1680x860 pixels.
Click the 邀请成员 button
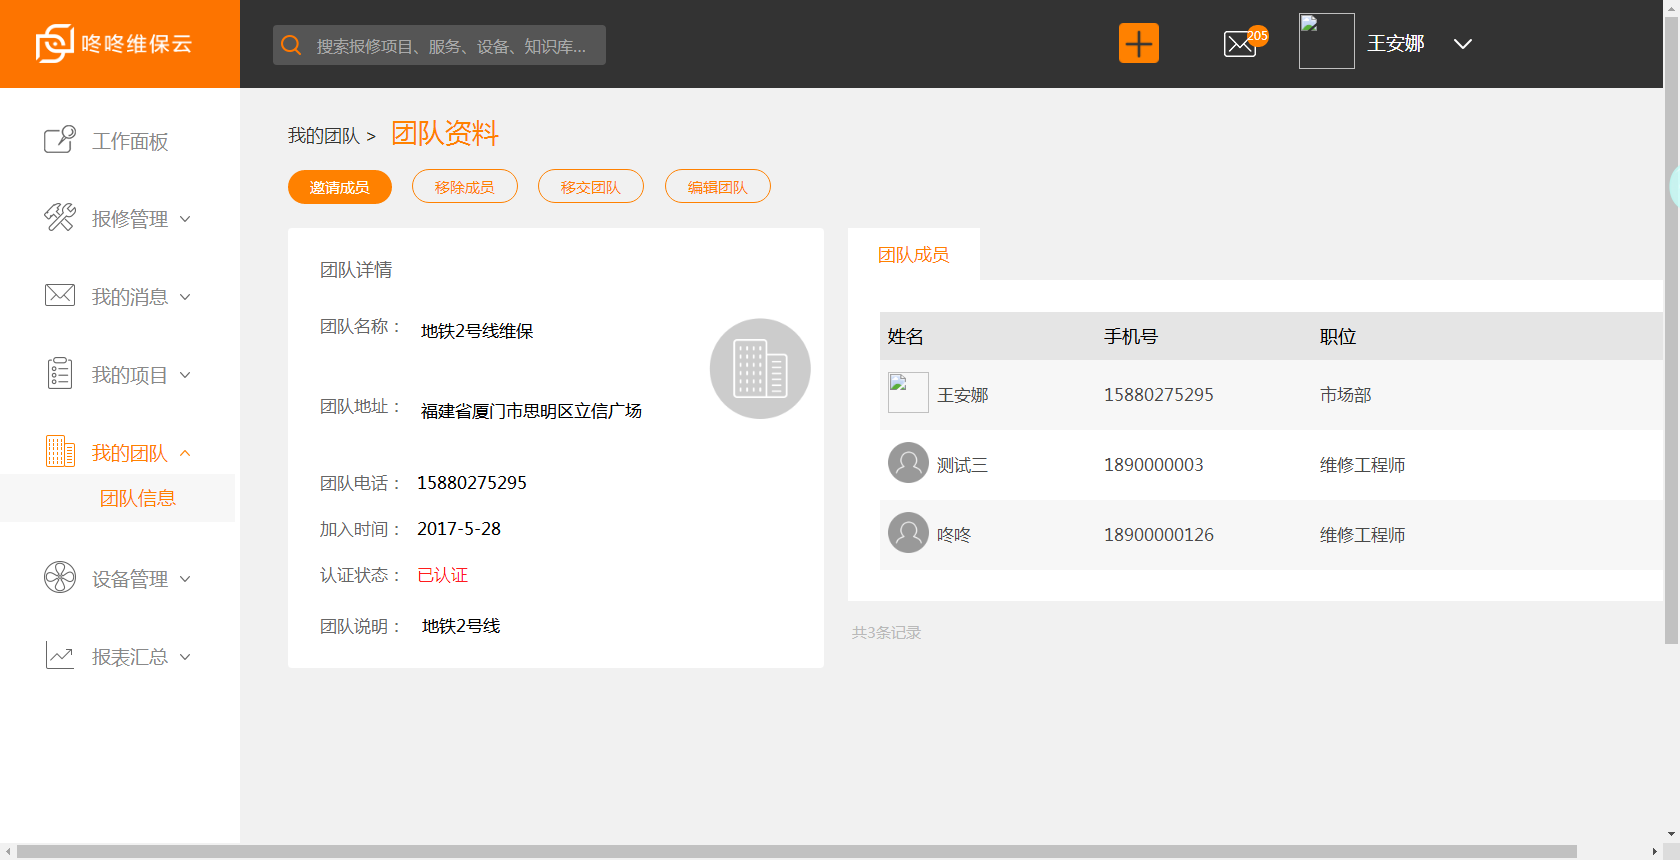[x=340, y=187]
